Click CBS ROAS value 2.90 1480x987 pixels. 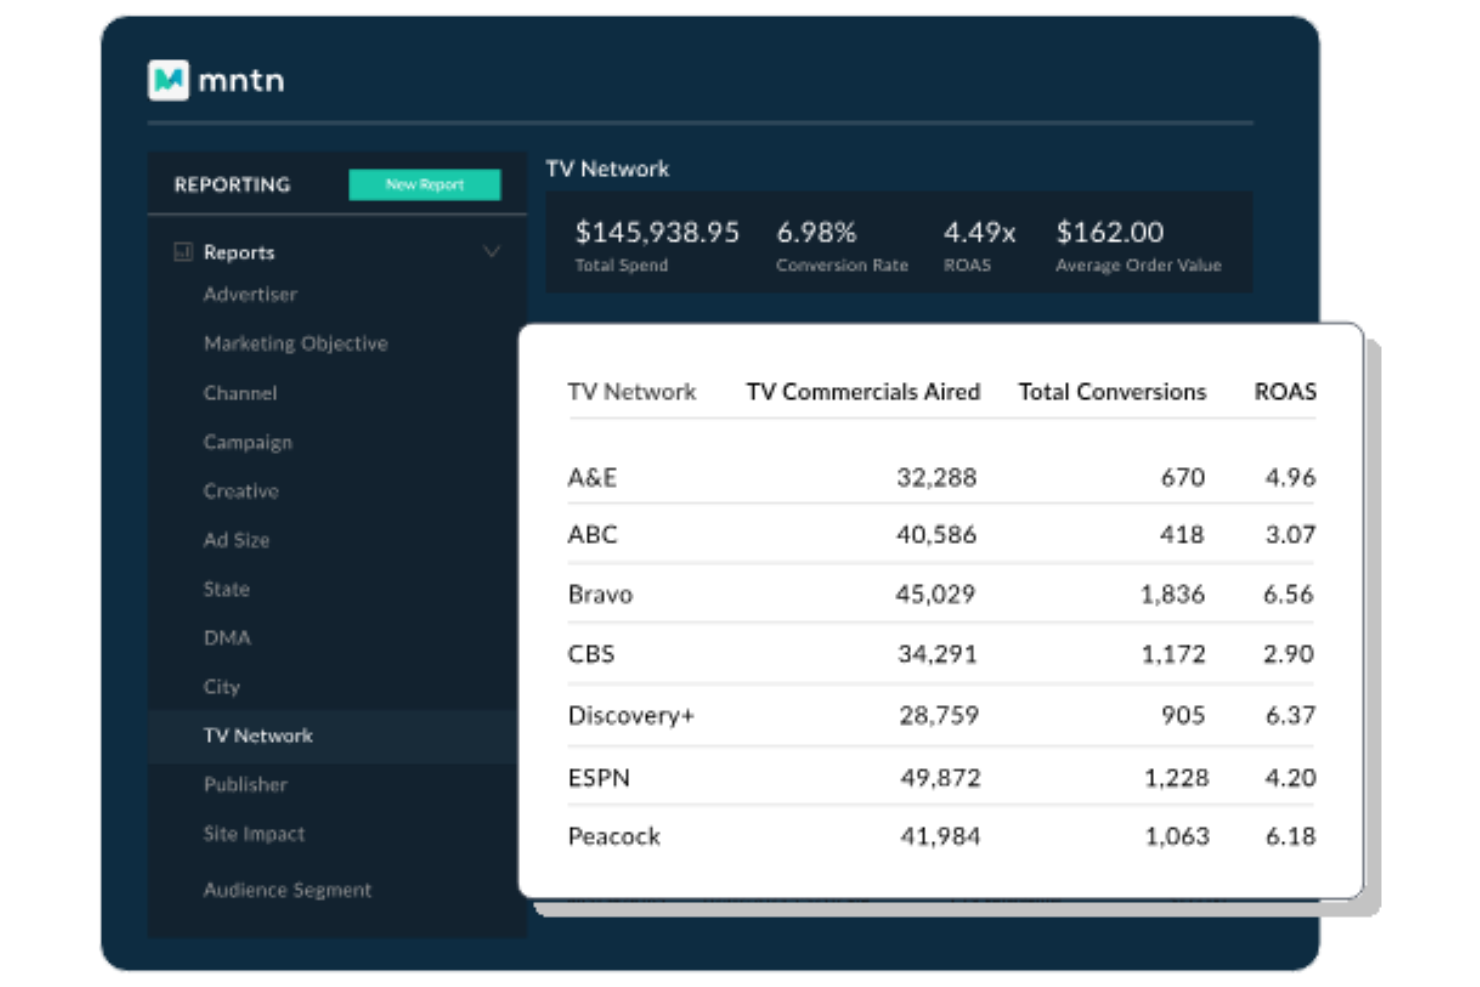click(1288, 654)
